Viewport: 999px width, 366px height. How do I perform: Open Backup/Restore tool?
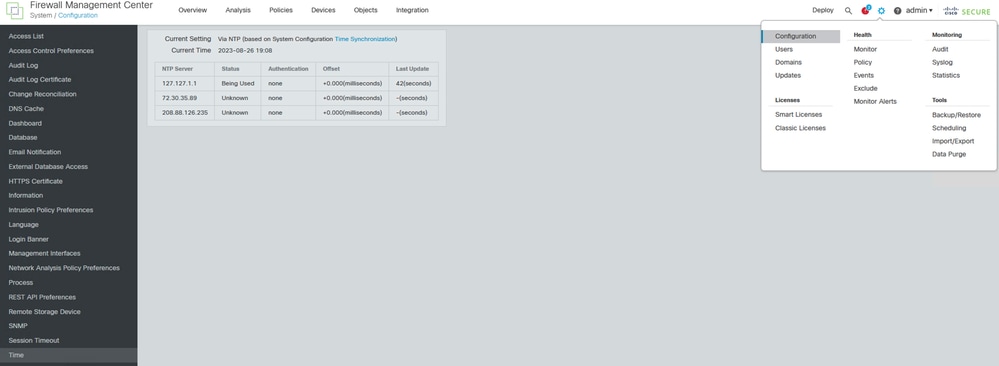point(956,115)
